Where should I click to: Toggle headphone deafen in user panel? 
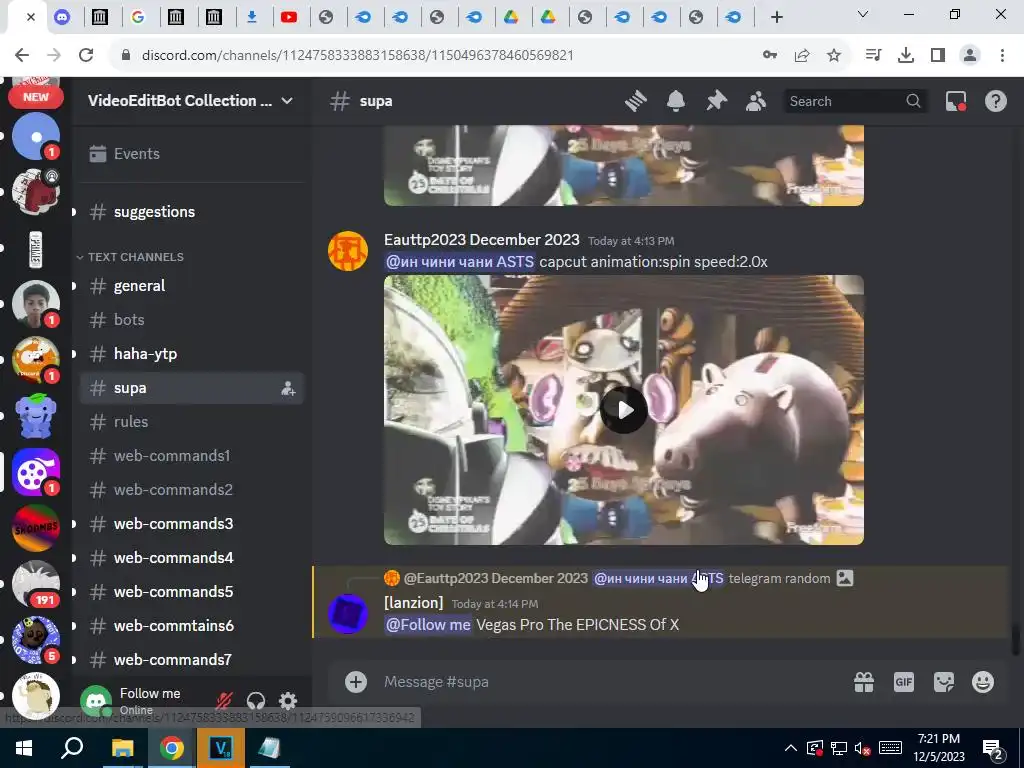[x=256, y=701]
